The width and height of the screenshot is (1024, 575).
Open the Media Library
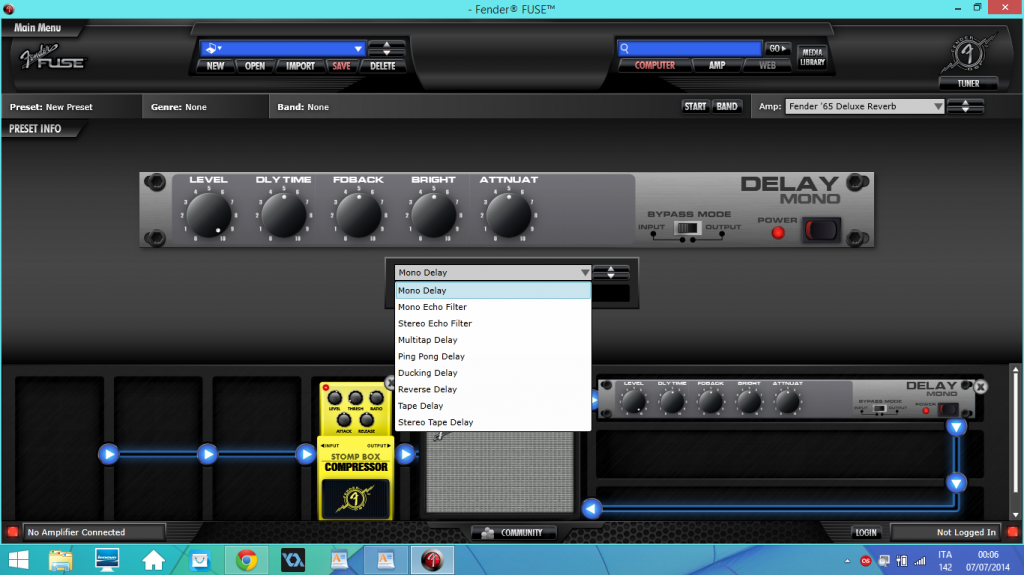pyautogui.click(x=812, y=57)
